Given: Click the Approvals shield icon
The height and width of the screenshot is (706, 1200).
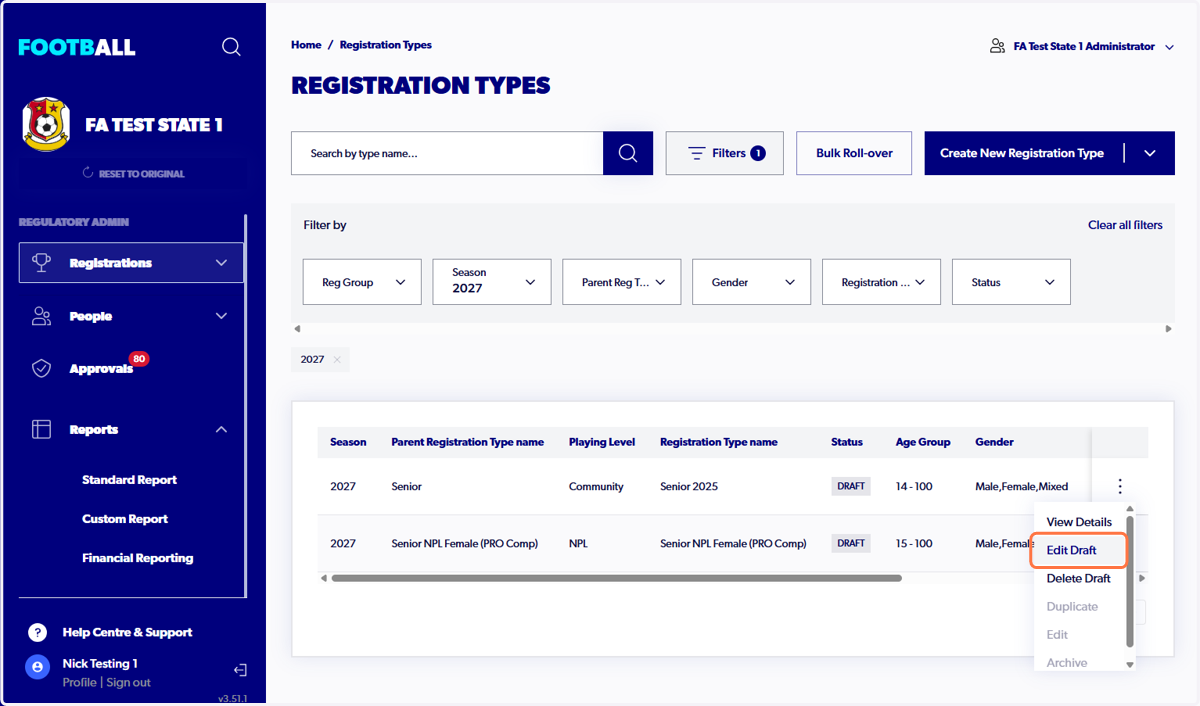Looking at the screenshot, I should (41, 369).
